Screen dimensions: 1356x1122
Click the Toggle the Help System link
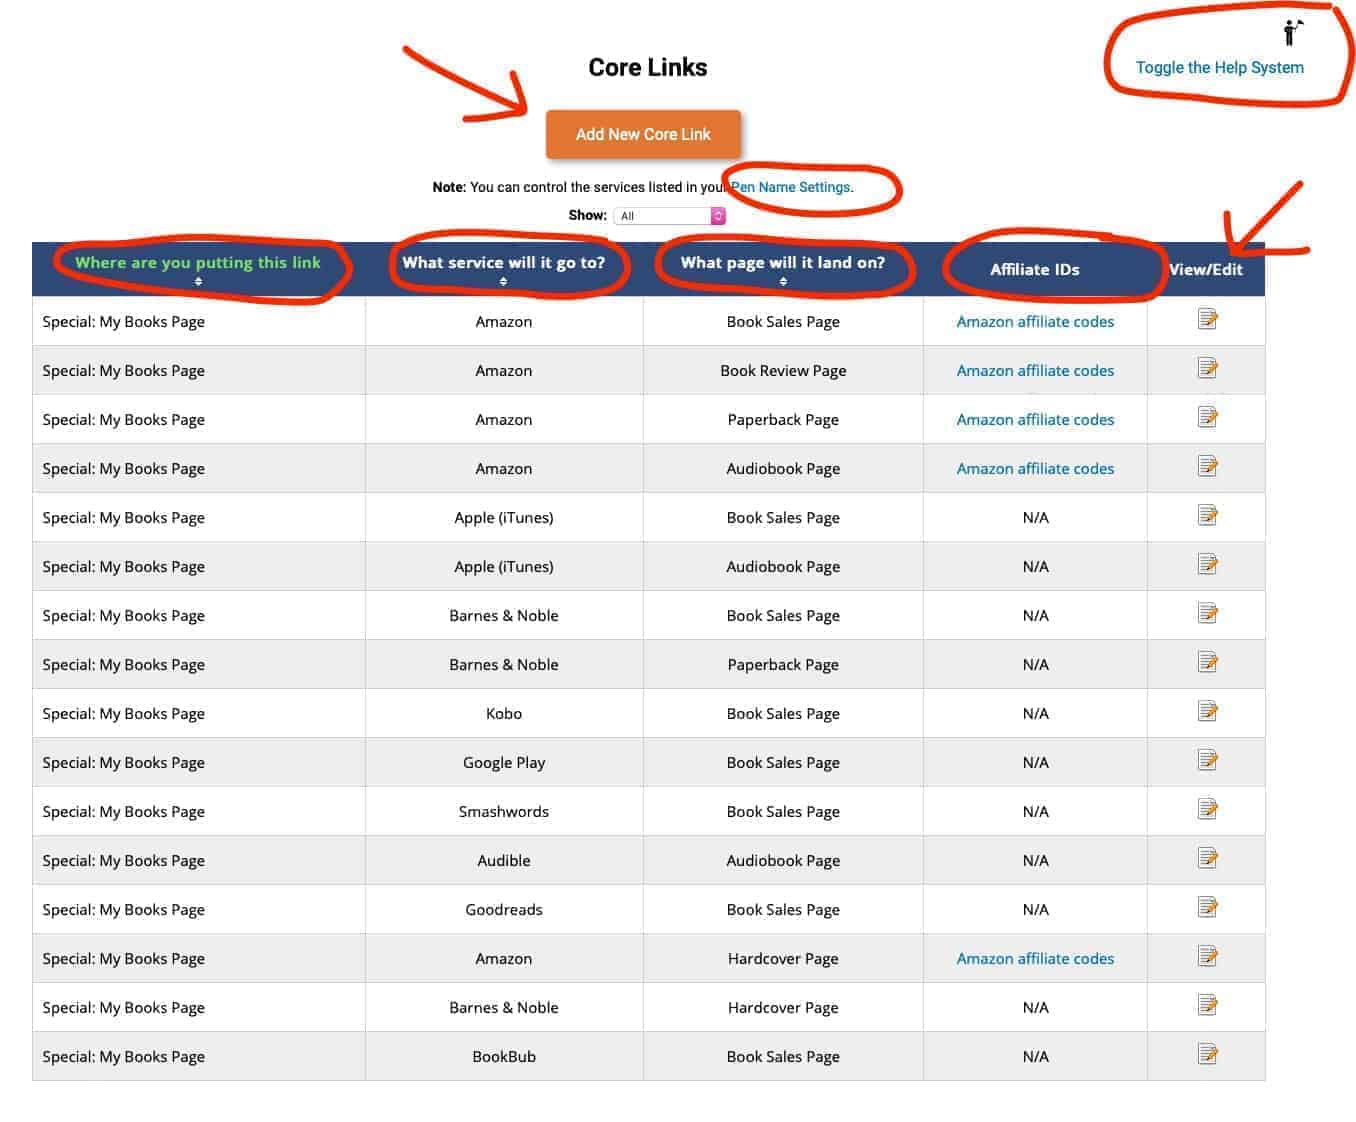(1219, 68)
